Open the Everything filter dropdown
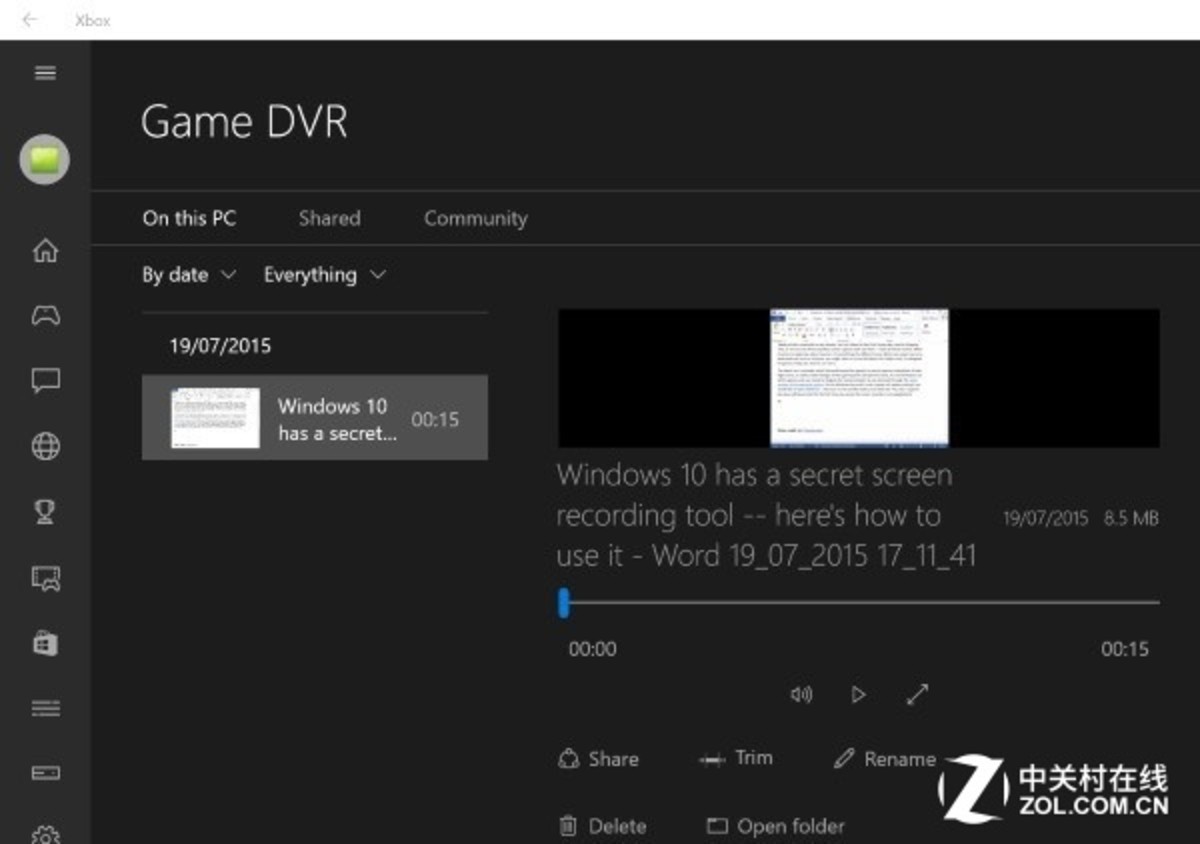 [324, 275]
